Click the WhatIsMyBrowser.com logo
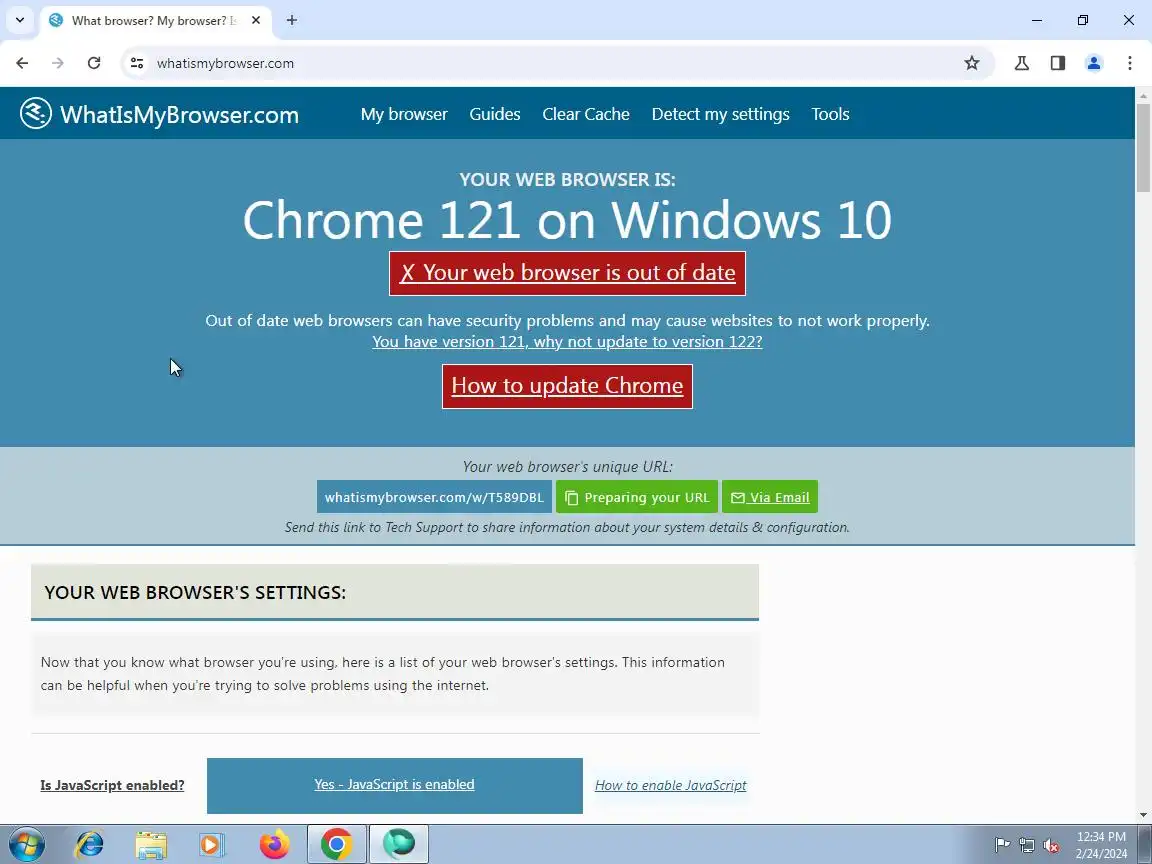 point(159,114)
